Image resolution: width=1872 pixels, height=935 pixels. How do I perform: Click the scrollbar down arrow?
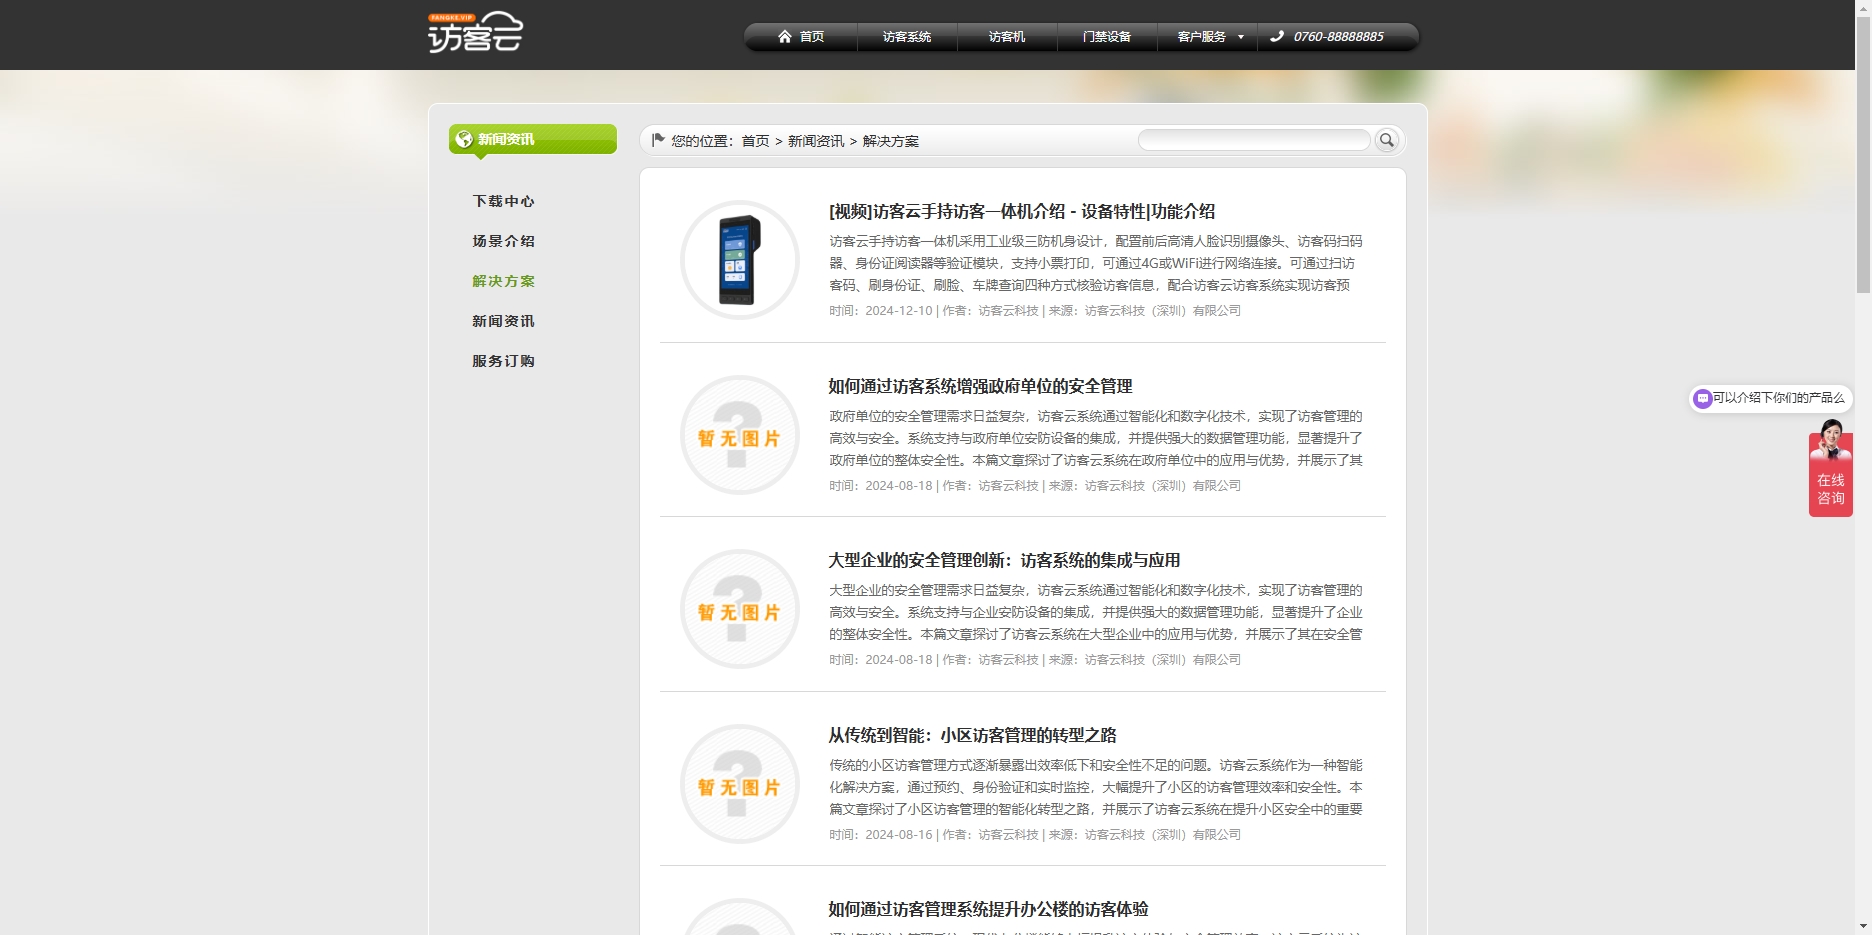(1863, 926)
